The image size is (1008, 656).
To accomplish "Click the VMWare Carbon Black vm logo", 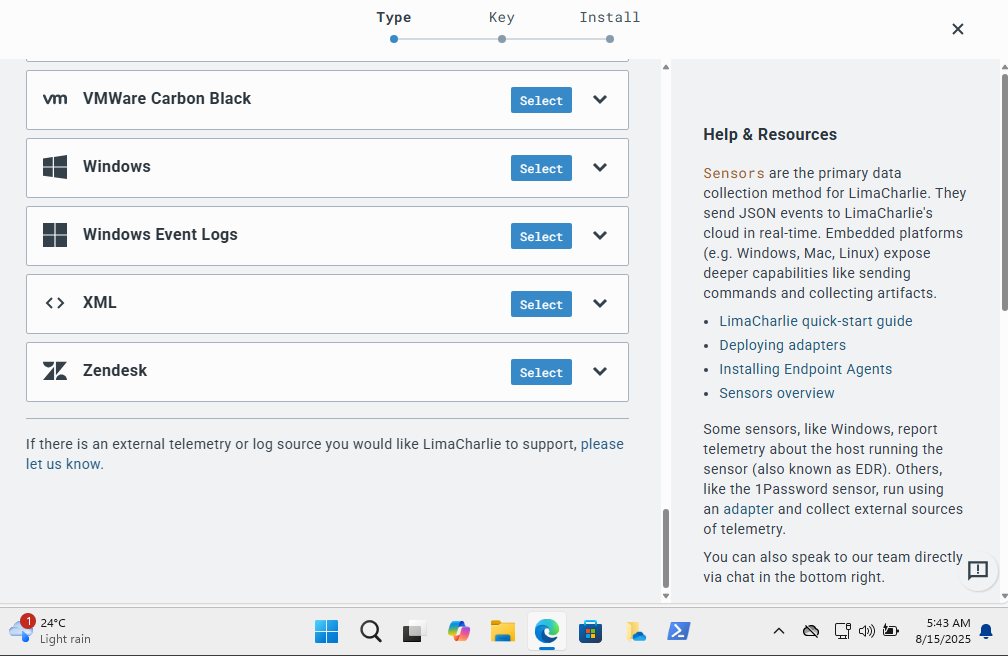I will (55, 99).
